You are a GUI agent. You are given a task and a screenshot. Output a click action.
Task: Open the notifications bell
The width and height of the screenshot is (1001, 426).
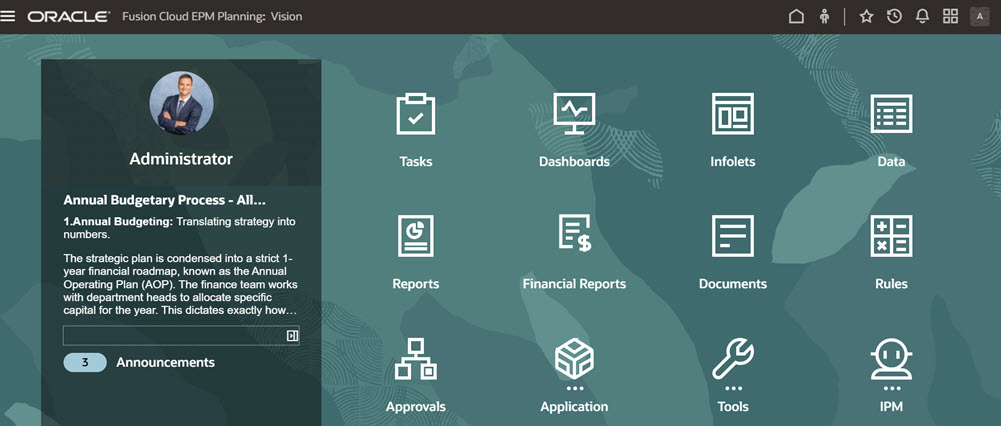click(922, 17)
